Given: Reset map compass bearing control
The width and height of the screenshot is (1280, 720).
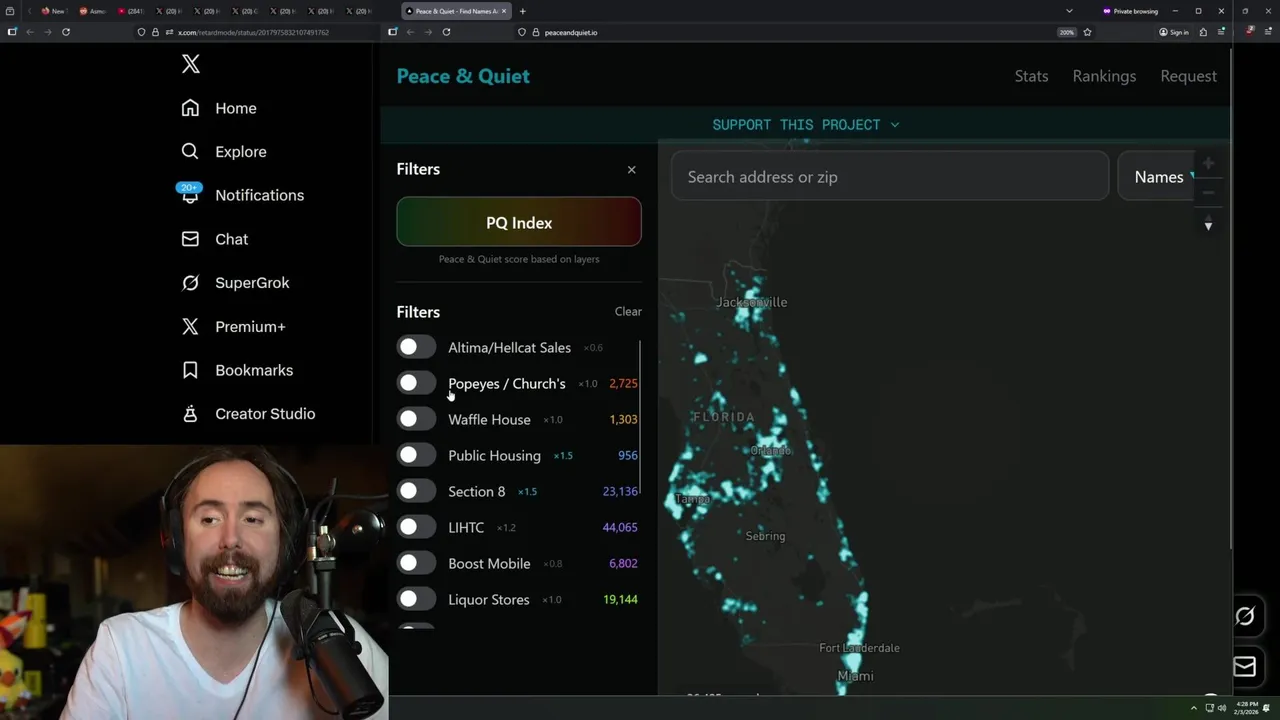Looking at the screenshot, I should (1208, 225).
